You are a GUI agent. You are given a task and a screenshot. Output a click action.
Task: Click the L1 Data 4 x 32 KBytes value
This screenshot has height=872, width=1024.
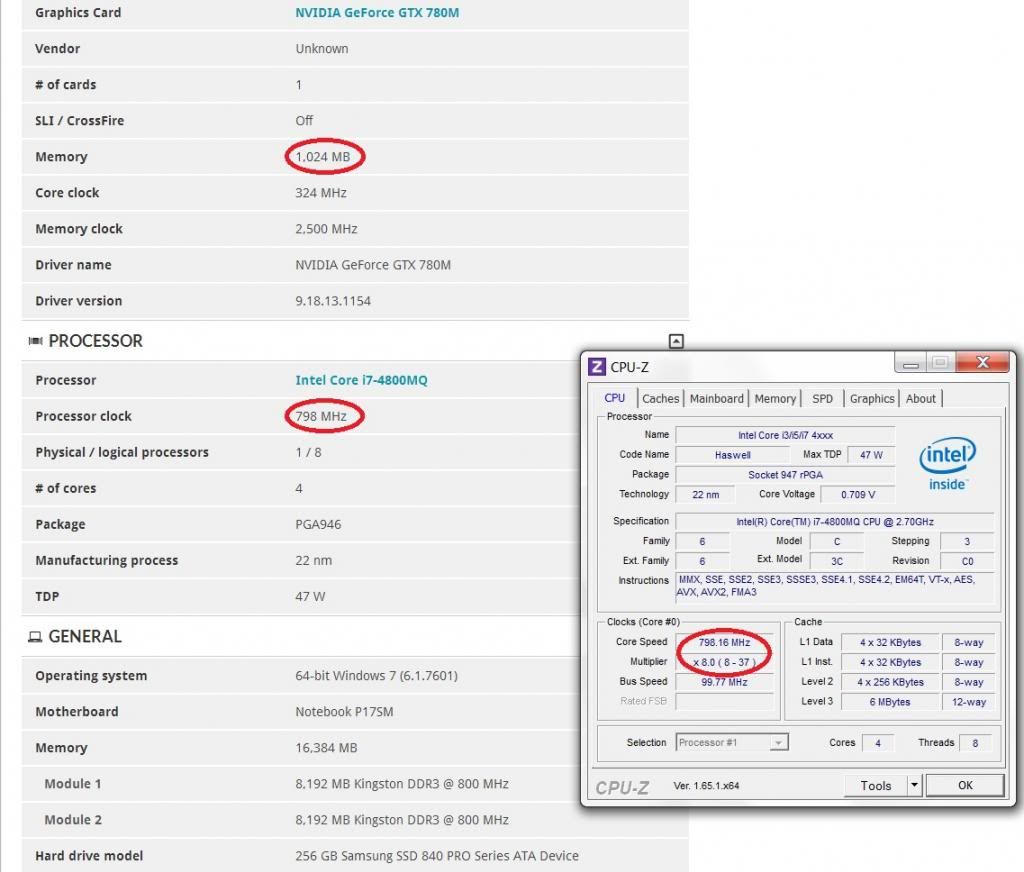pyautogui.click(x=889, y=643)
